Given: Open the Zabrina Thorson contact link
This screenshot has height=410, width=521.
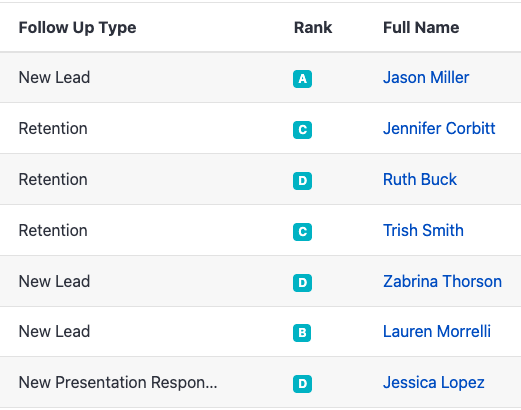Looking at the screenshot, I should click(x=442, y=282).
